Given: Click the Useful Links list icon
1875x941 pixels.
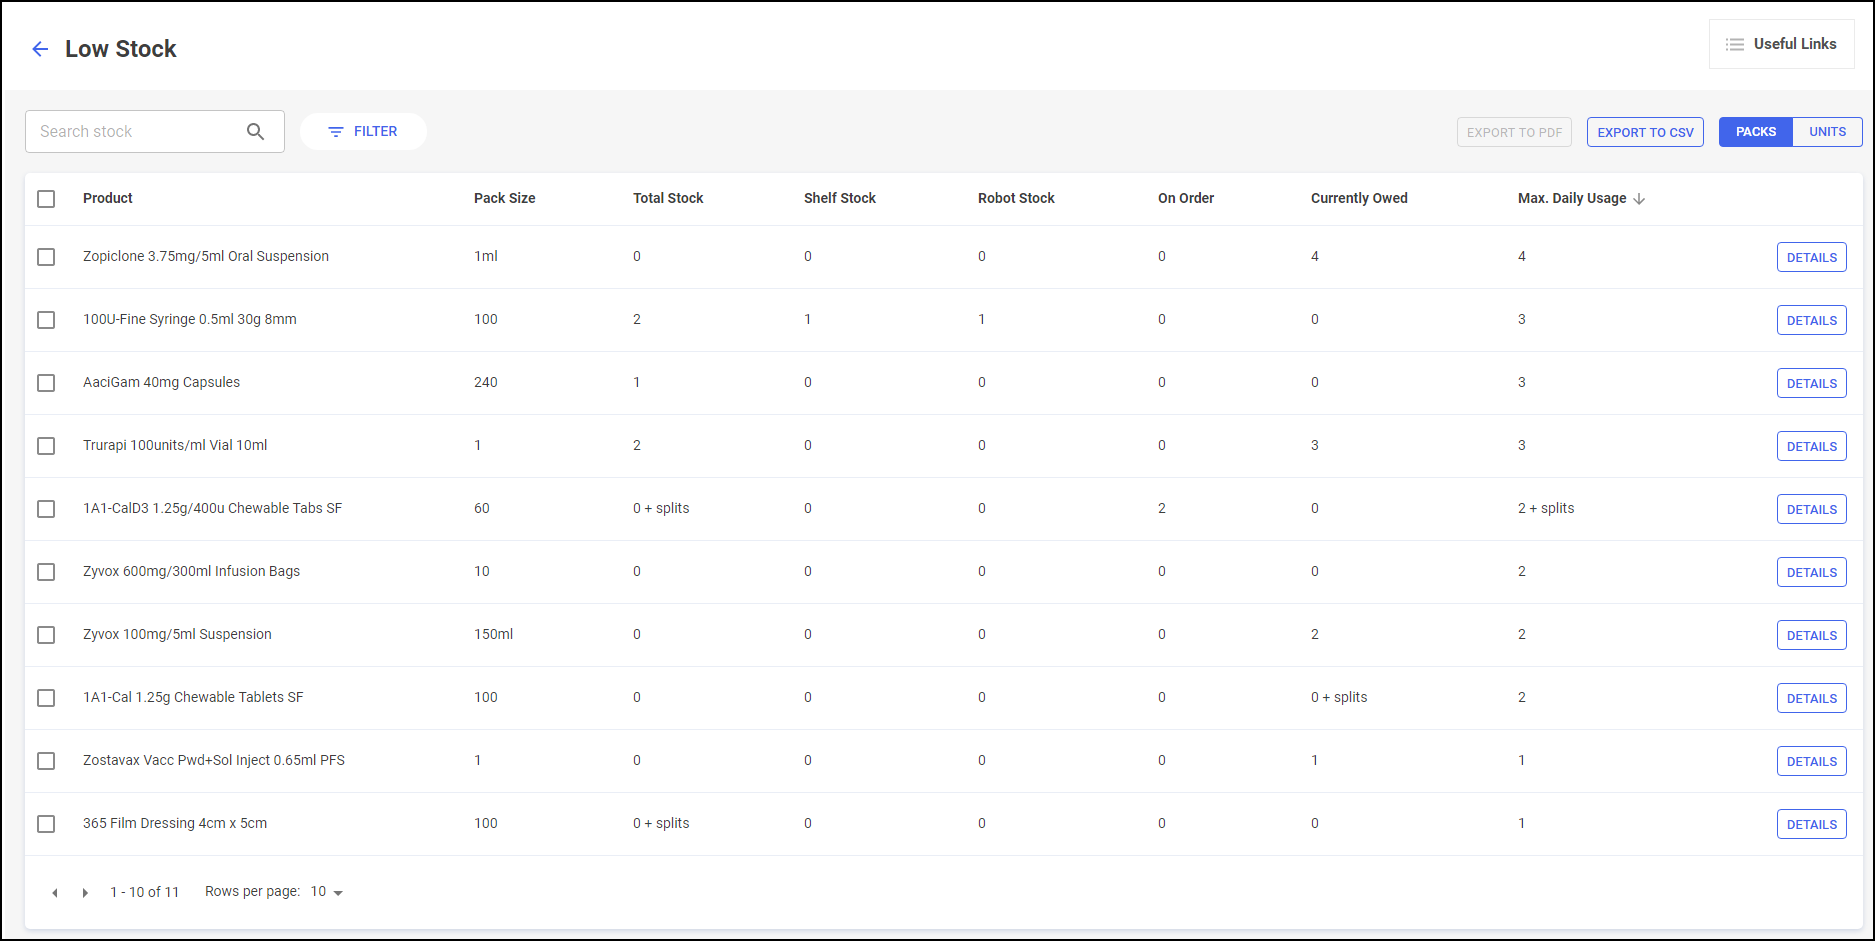Looking at the screenshot, I should pos(1735,45).
